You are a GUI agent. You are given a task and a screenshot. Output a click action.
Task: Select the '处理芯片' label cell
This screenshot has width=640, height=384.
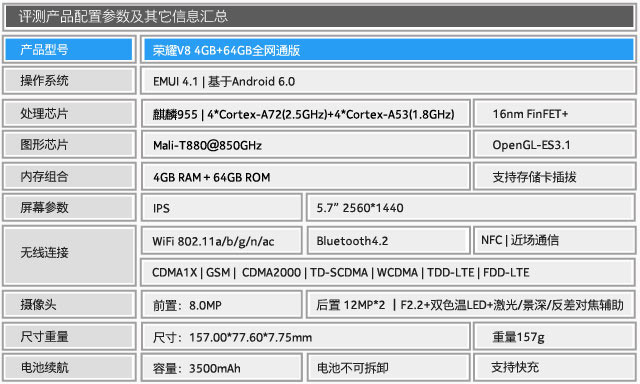pyautogui.click(x=69, y=113)
